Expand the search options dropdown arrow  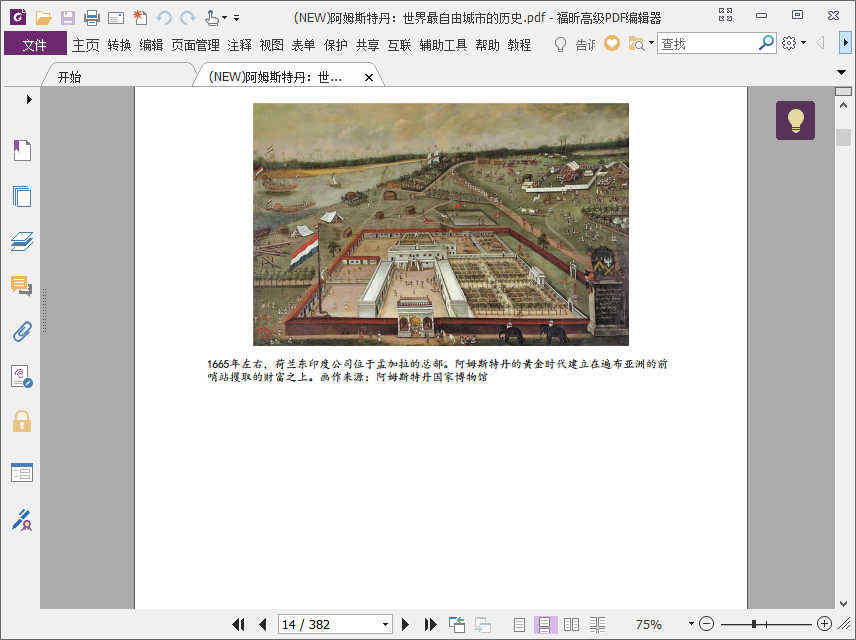click(x=651, y=43)
